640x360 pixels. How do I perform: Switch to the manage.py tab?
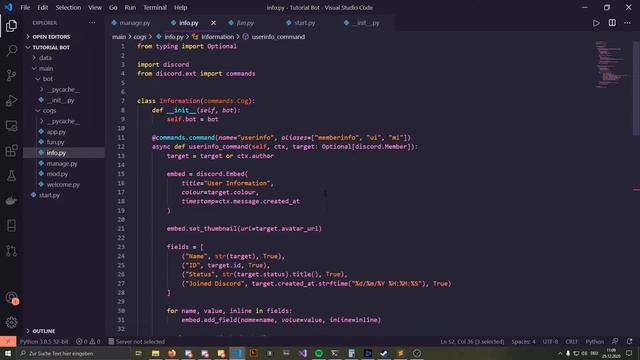pyautogui.click(x=135, y=23)
